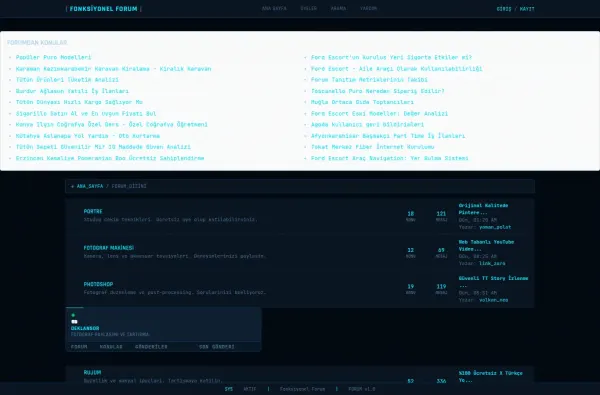Open the Yardım menu item

[x=368, y=8]
